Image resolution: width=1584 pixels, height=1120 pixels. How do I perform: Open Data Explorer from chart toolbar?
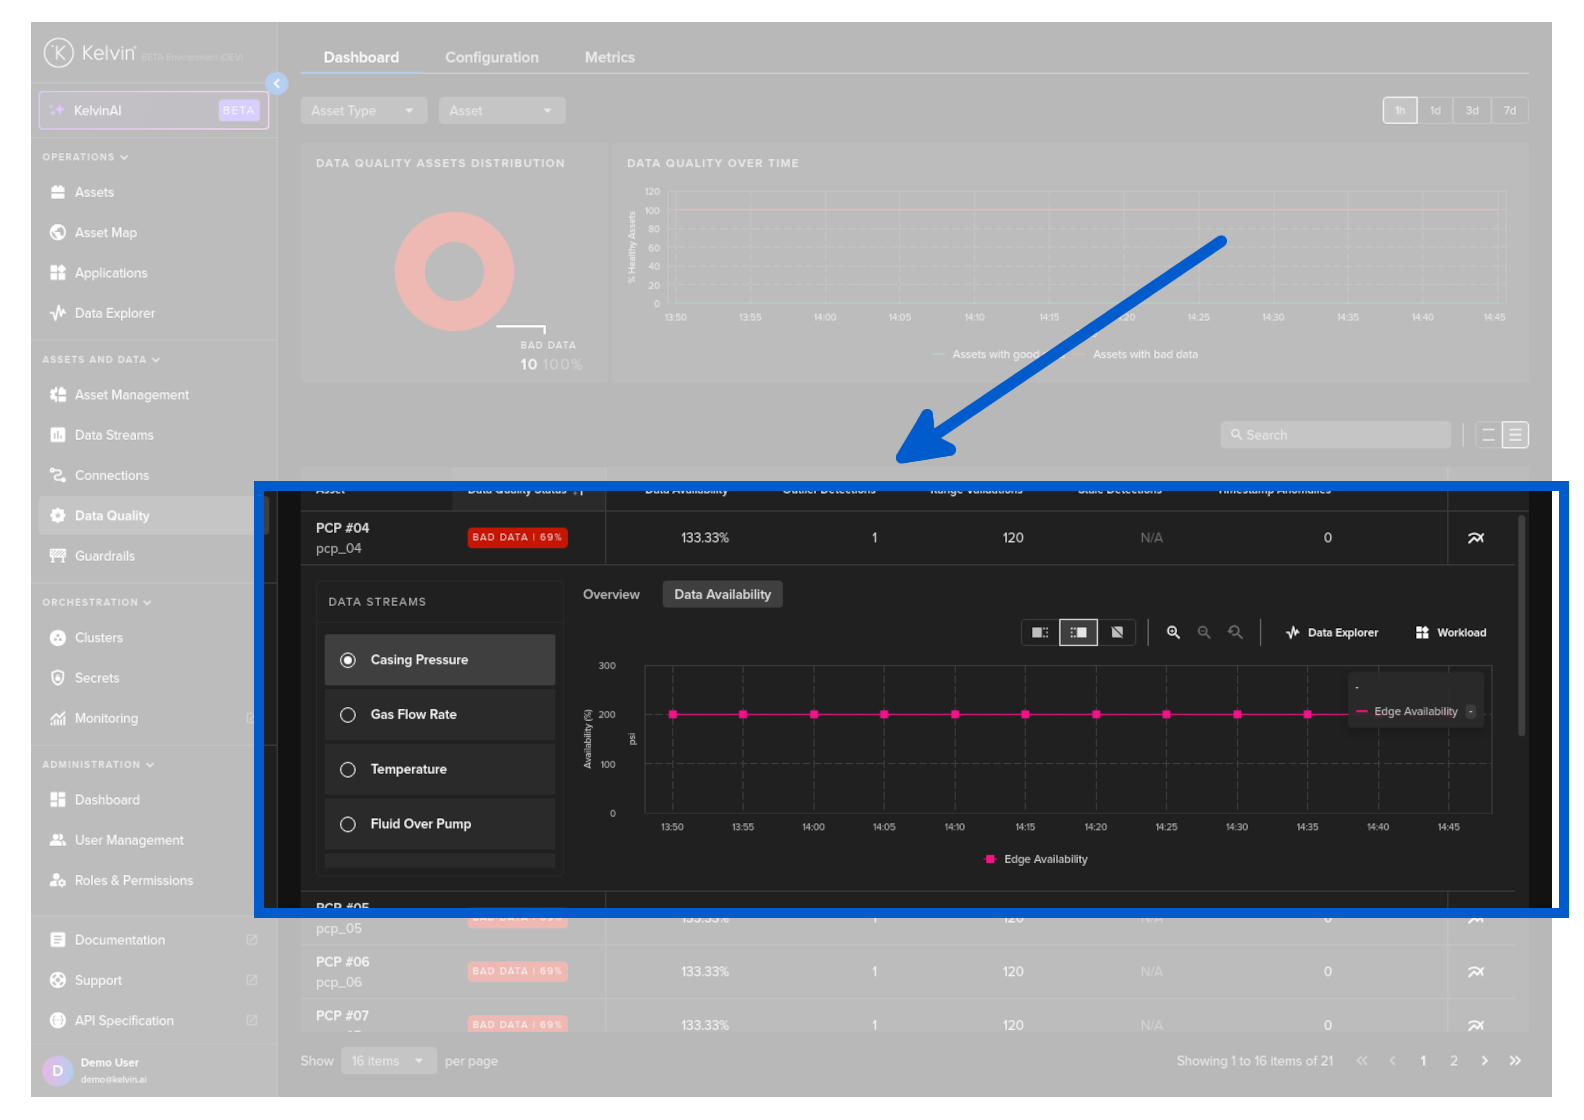pos(1332,632)
